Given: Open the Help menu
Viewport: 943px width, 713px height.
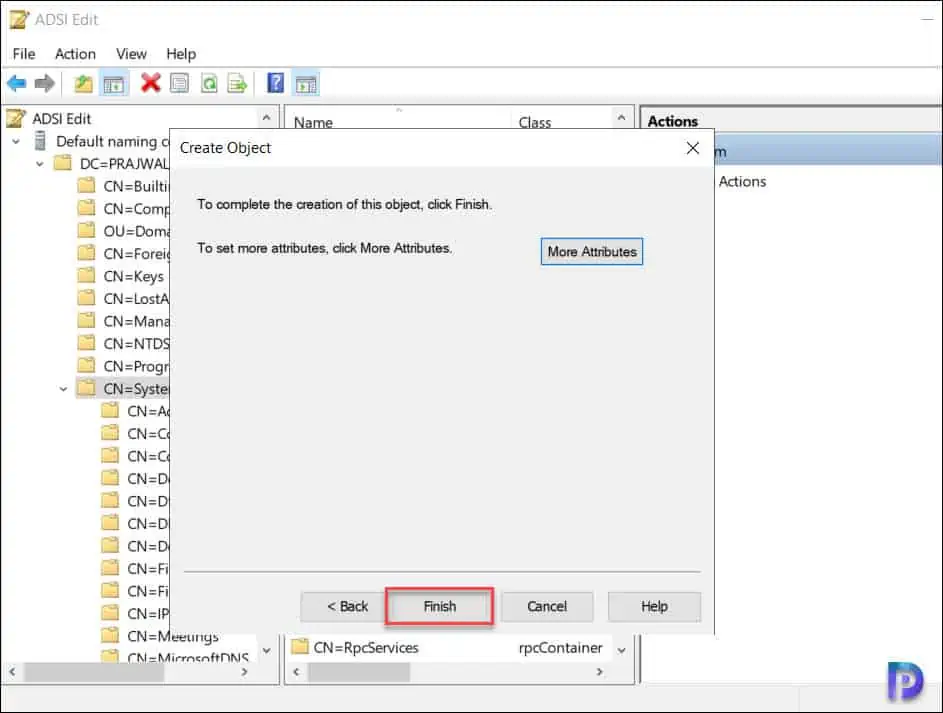Looking at the screenshot, I should tap(181, 54).
